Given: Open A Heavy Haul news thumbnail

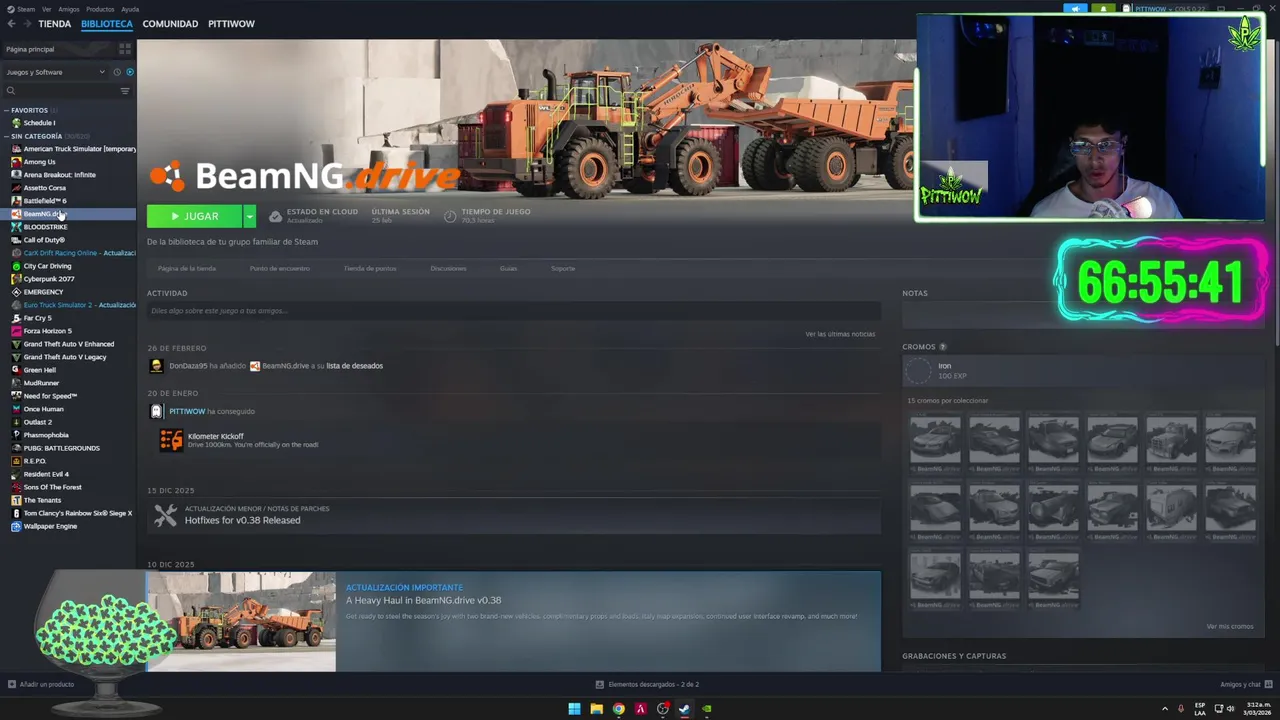Looking at the screenshot, I should coord(241,621).
